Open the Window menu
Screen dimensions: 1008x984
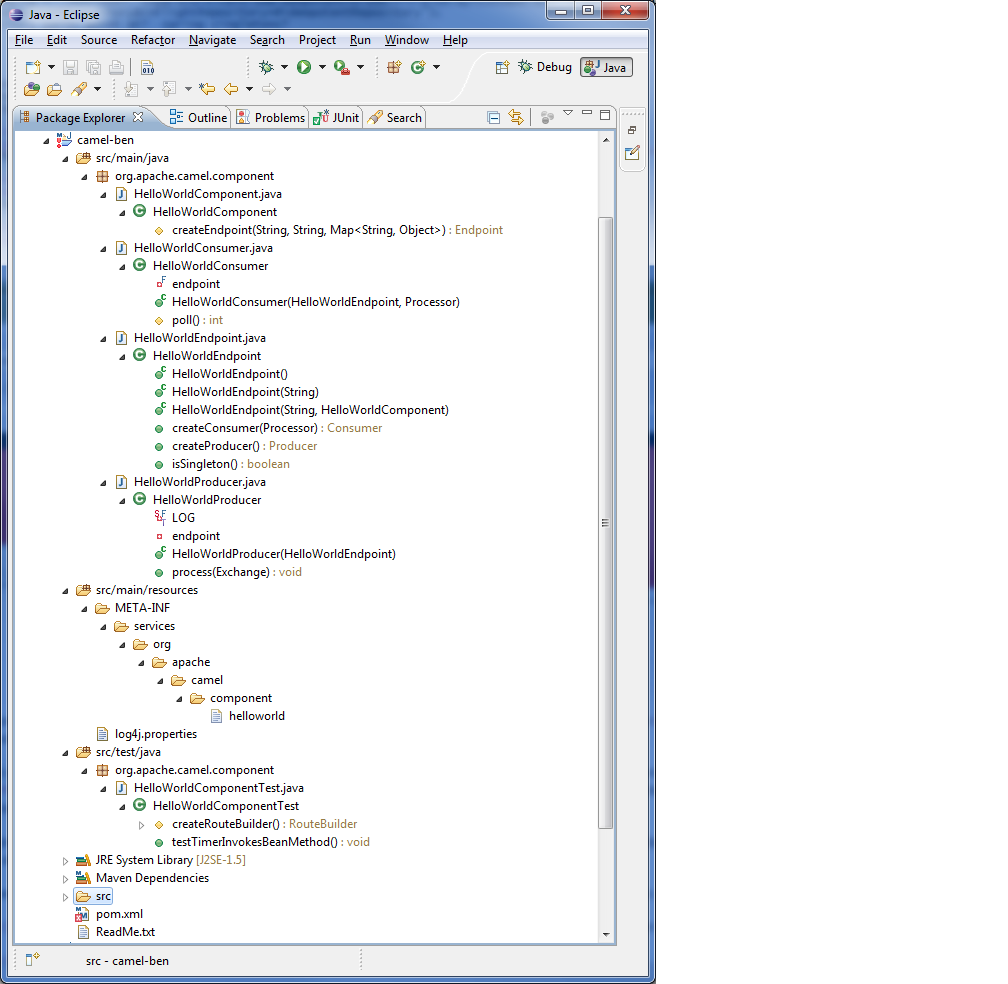pyautogui.click(x=407, y=40)
